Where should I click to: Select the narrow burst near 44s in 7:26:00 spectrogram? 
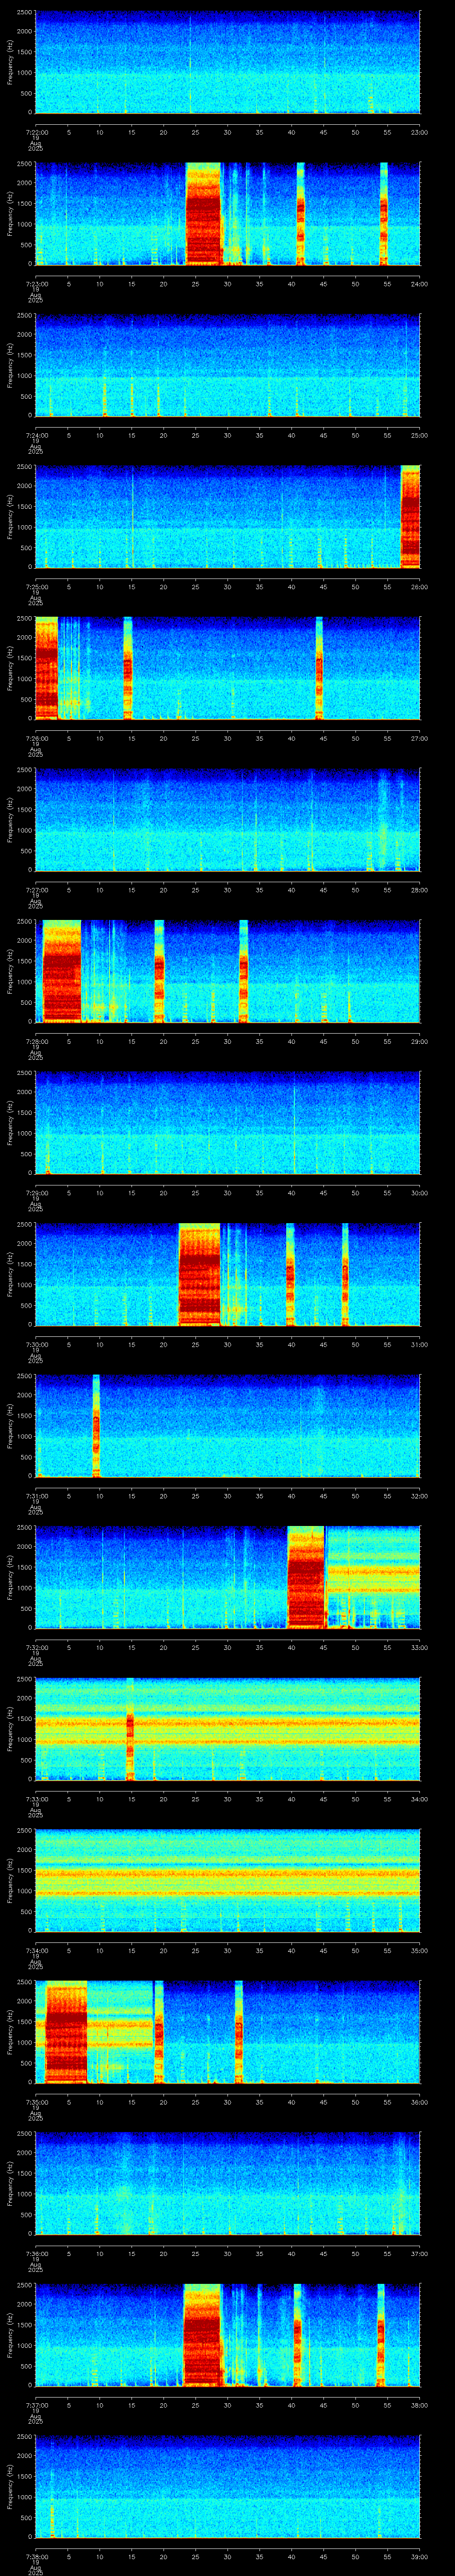[x=319, y=668]
